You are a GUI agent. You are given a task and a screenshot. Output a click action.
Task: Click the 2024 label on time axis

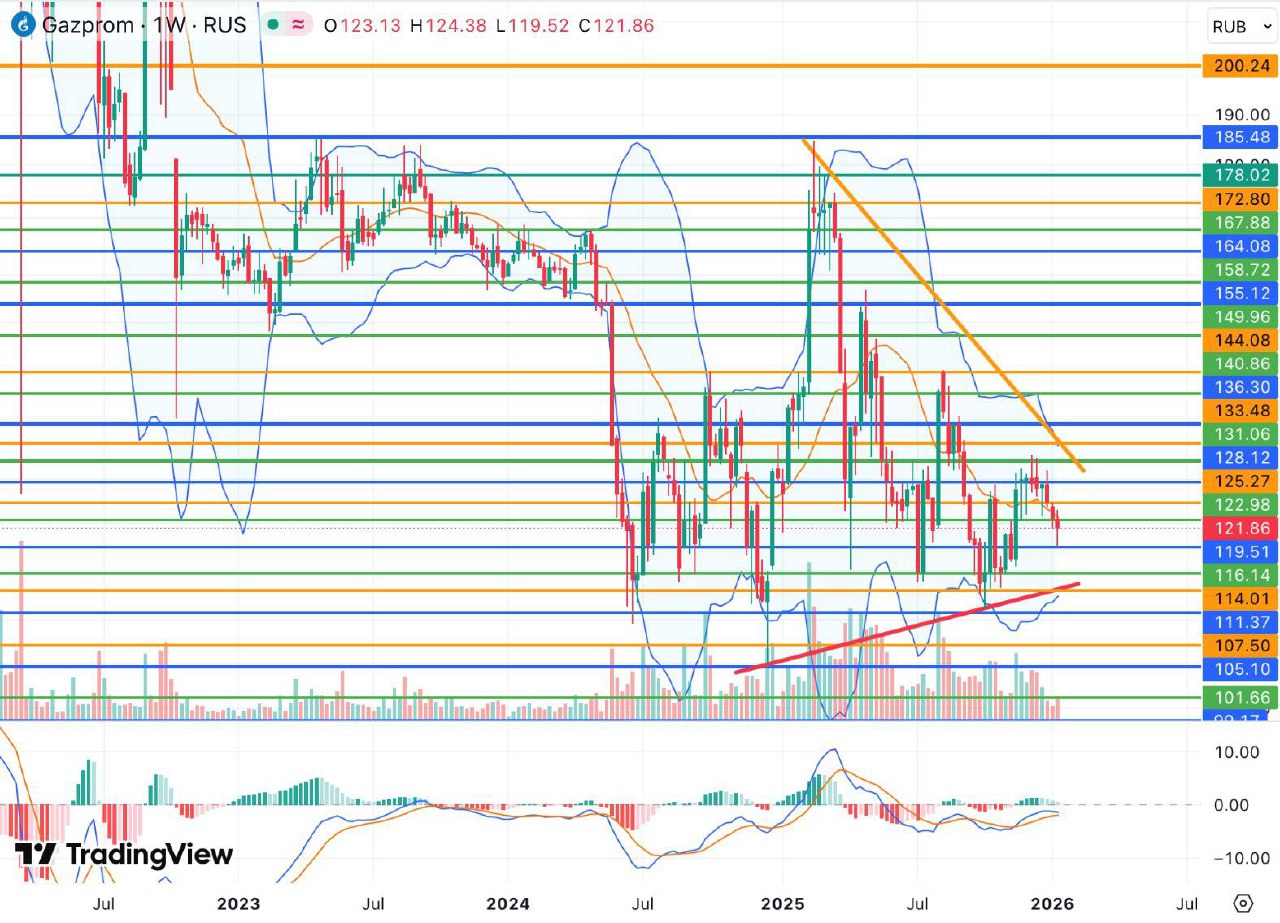[x=509, y=904]
